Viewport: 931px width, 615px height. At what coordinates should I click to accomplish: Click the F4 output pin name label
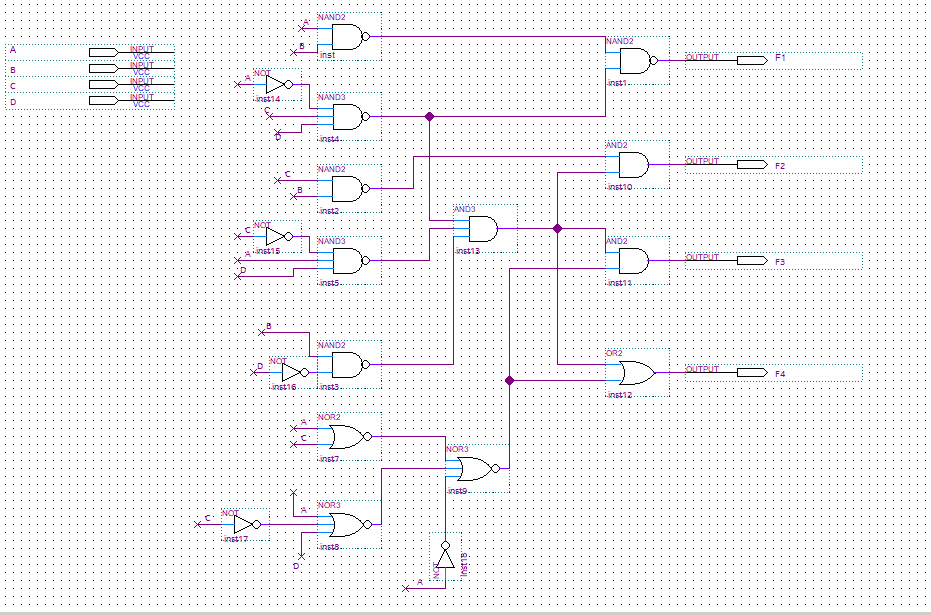pos(780,374)
